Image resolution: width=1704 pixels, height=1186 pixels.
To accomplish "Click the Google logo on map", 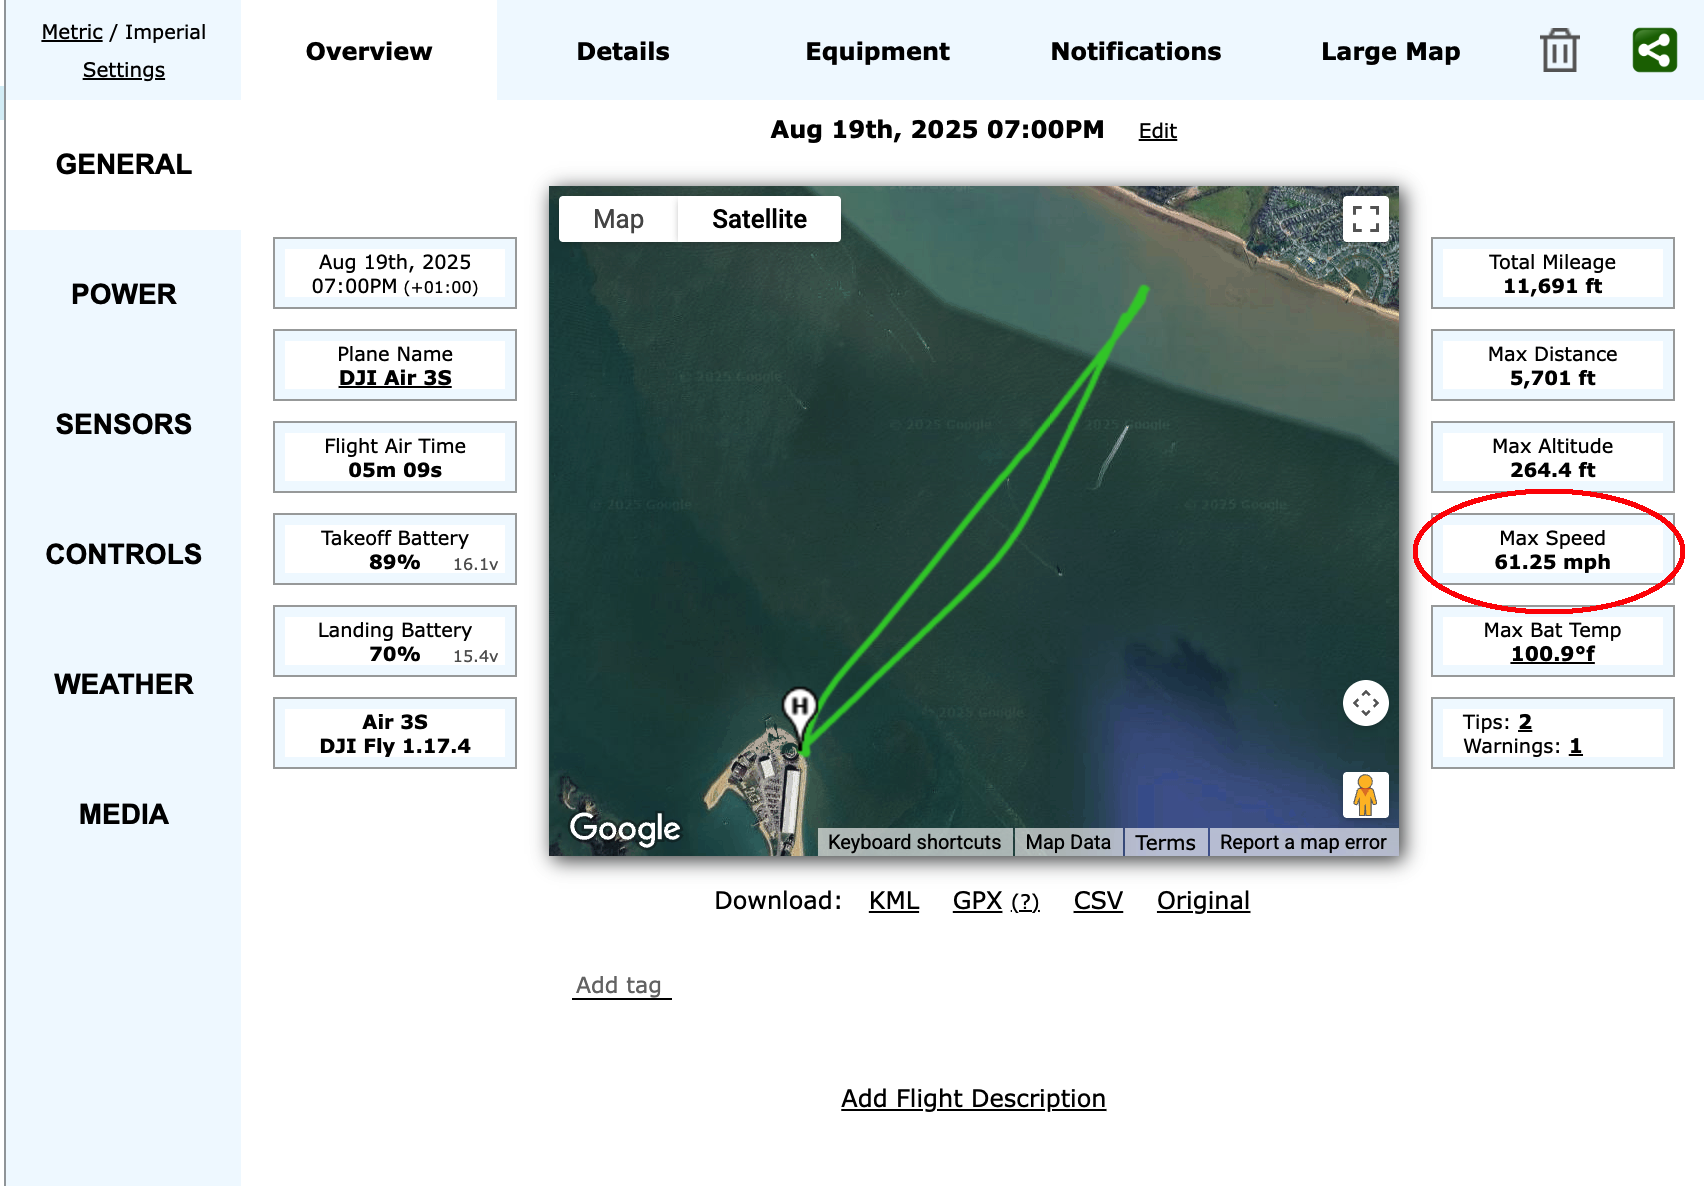I will point(625,828).
